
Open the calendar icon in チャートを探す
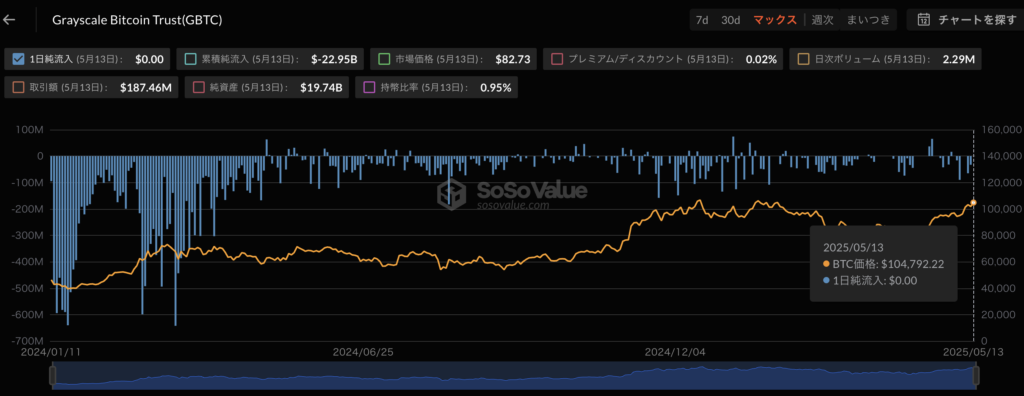(x=923, y=20)
